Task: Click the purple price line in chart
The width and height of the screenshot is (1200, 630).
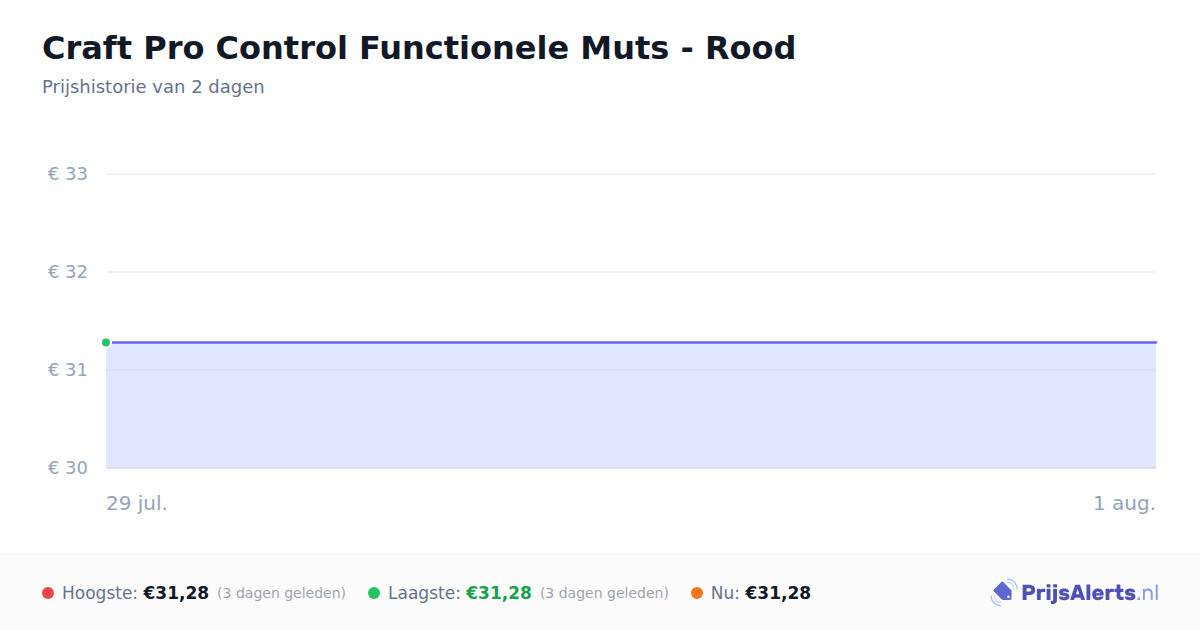Action: pyautogui.click(x=631, y=342)
